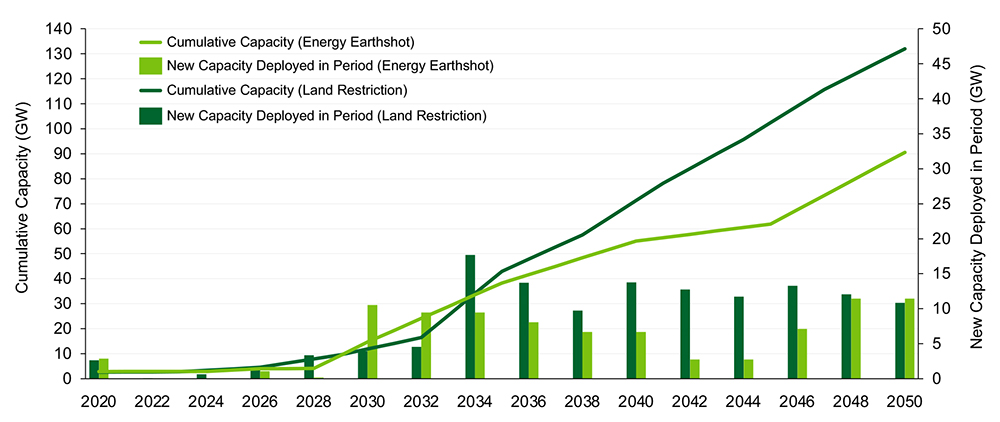Select the New Capacity Deployed (Energy Earthshot) legend label
This screenshot has width=1000, height=422.
(x=331, y=66)
